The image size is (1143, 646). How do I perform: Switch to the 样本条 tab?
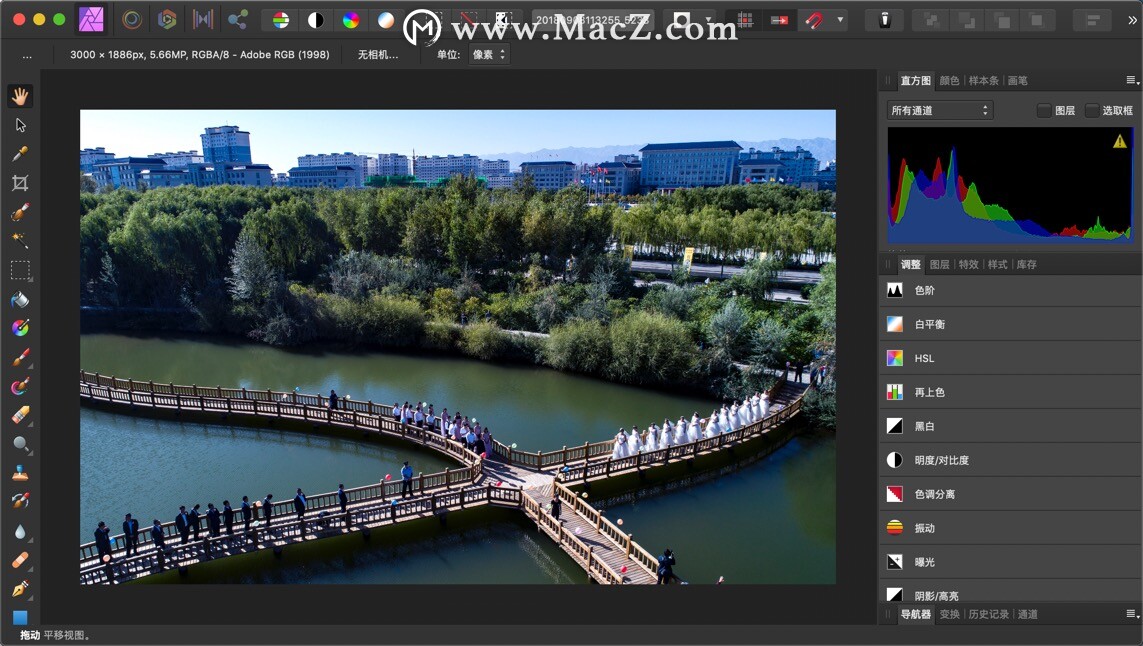pyautogui.click(x=983, y=80)
